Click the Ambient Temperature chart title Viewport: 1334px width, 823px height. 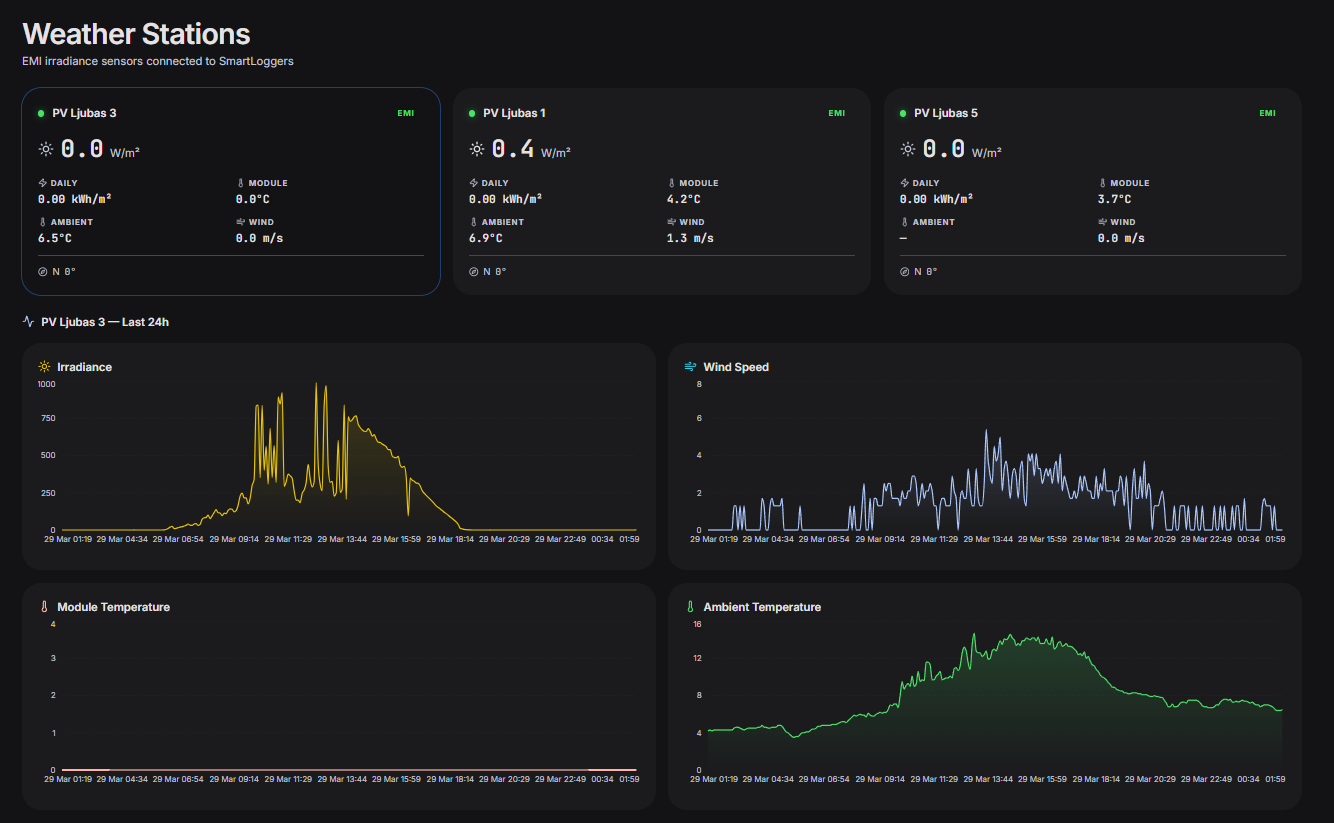click(x=762, y=607)
